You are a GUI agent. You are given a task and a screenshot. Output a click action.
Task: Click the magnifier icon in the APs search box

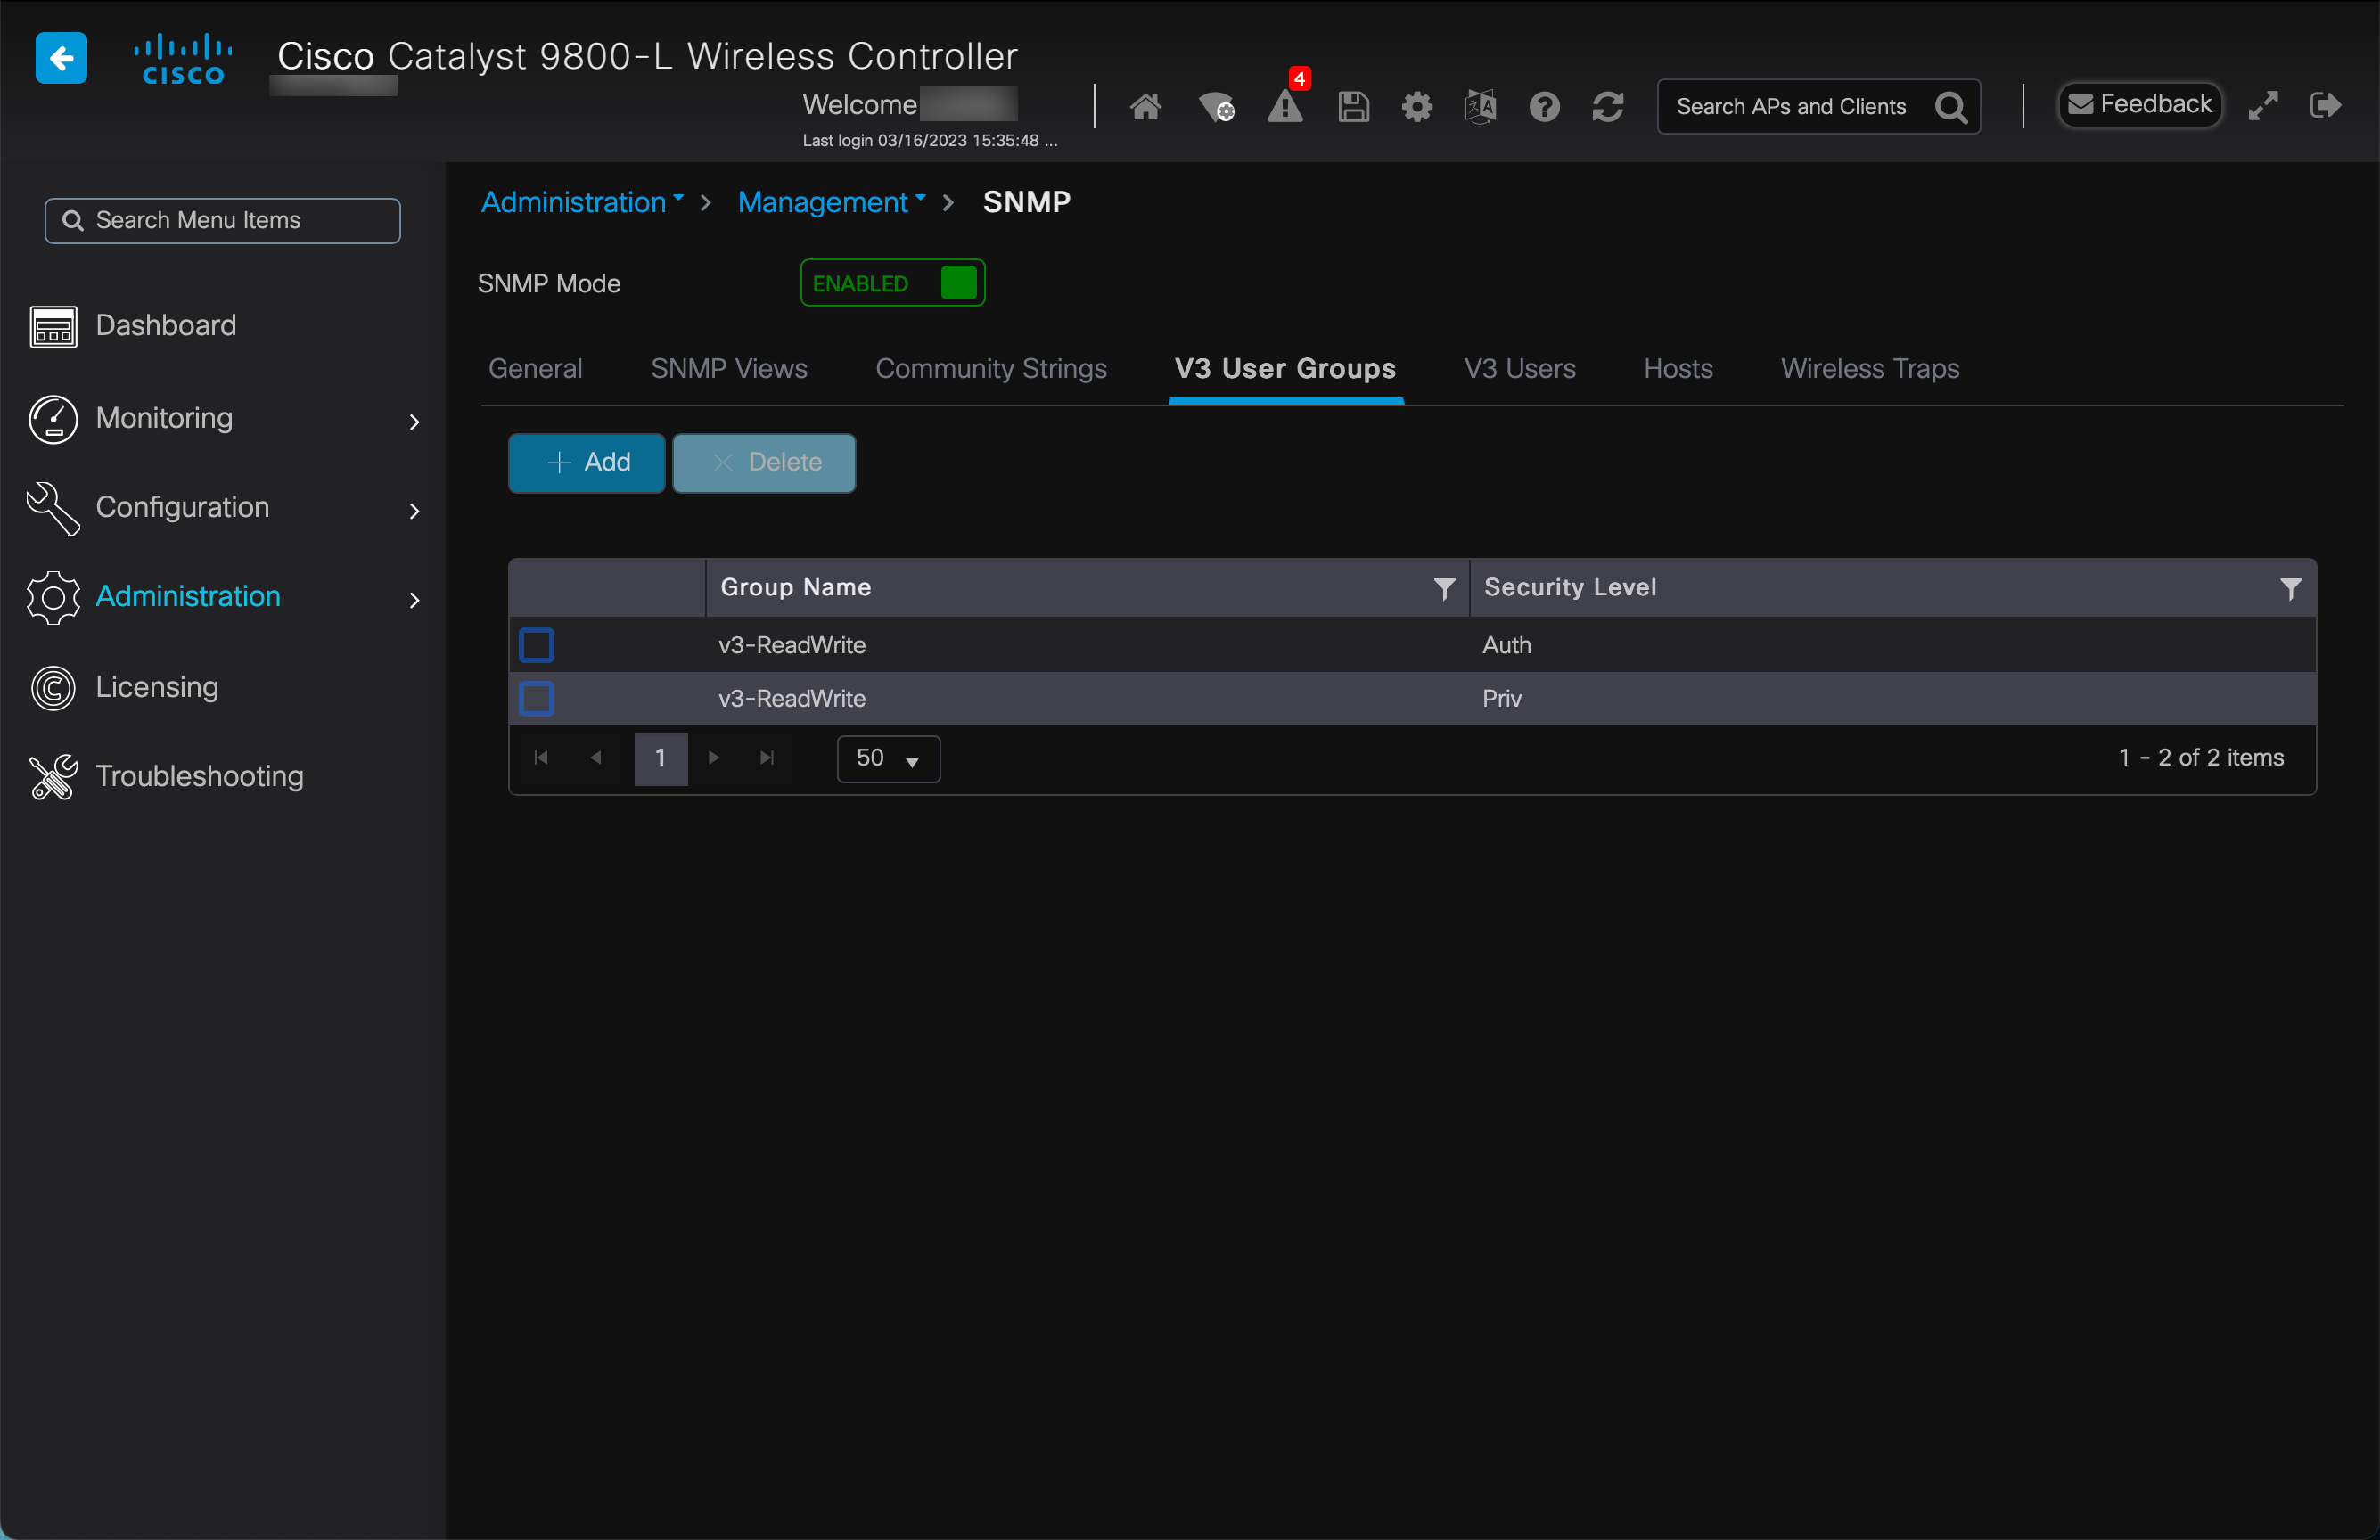[1950, 107]
